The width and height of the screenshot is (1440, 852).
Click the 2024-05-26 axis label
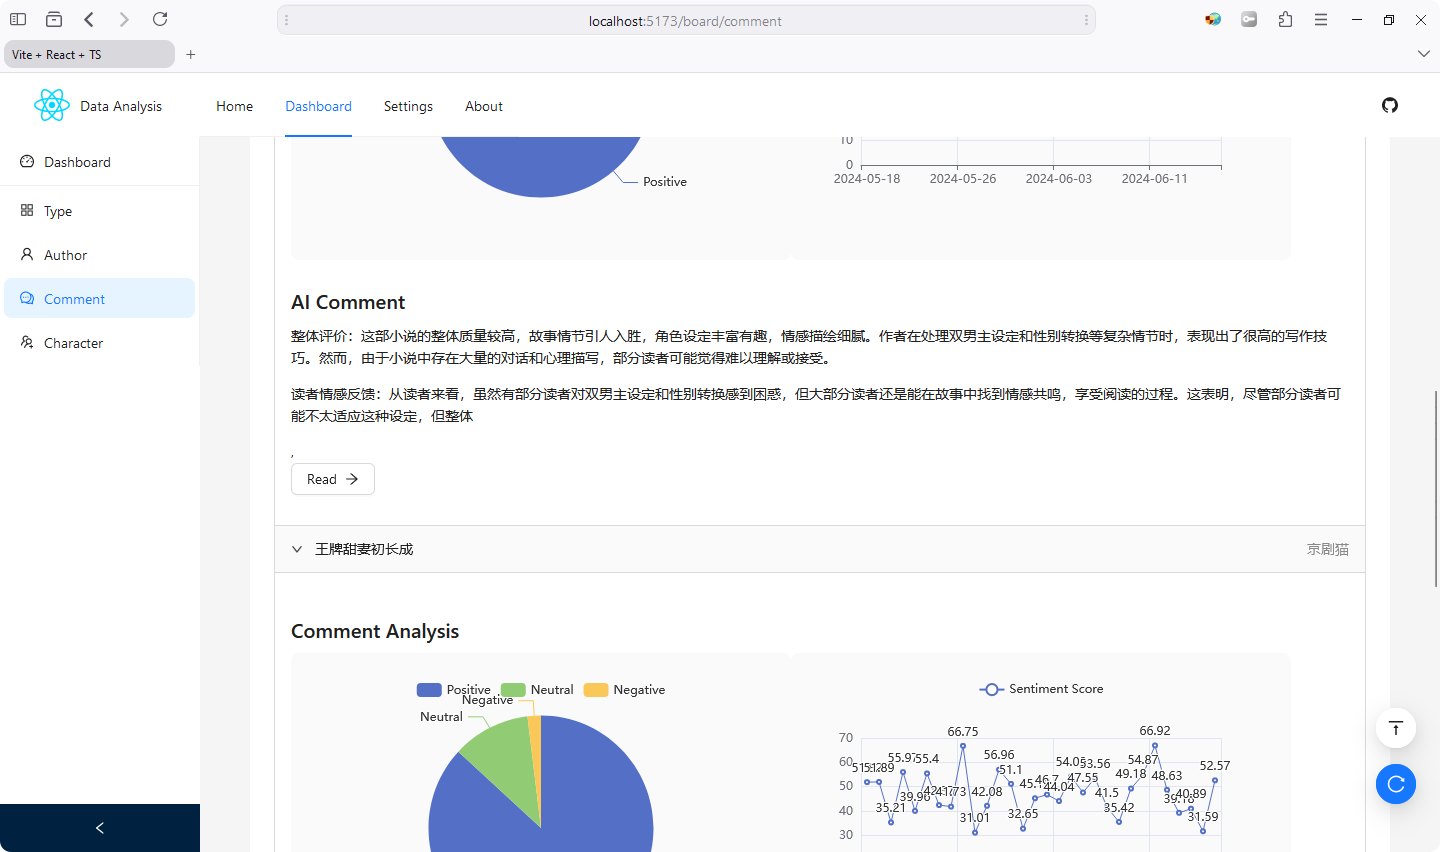pos(963,178)
